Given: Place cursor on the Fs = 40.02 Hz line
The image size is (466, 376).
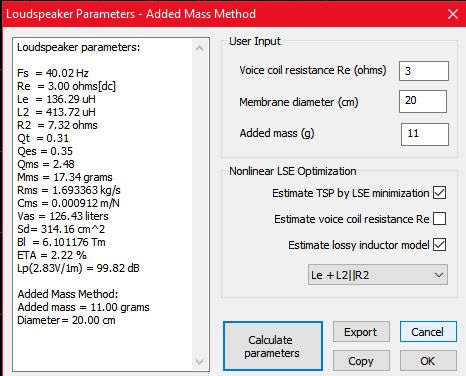Looking at the screenshot, I should coord(53,73).
